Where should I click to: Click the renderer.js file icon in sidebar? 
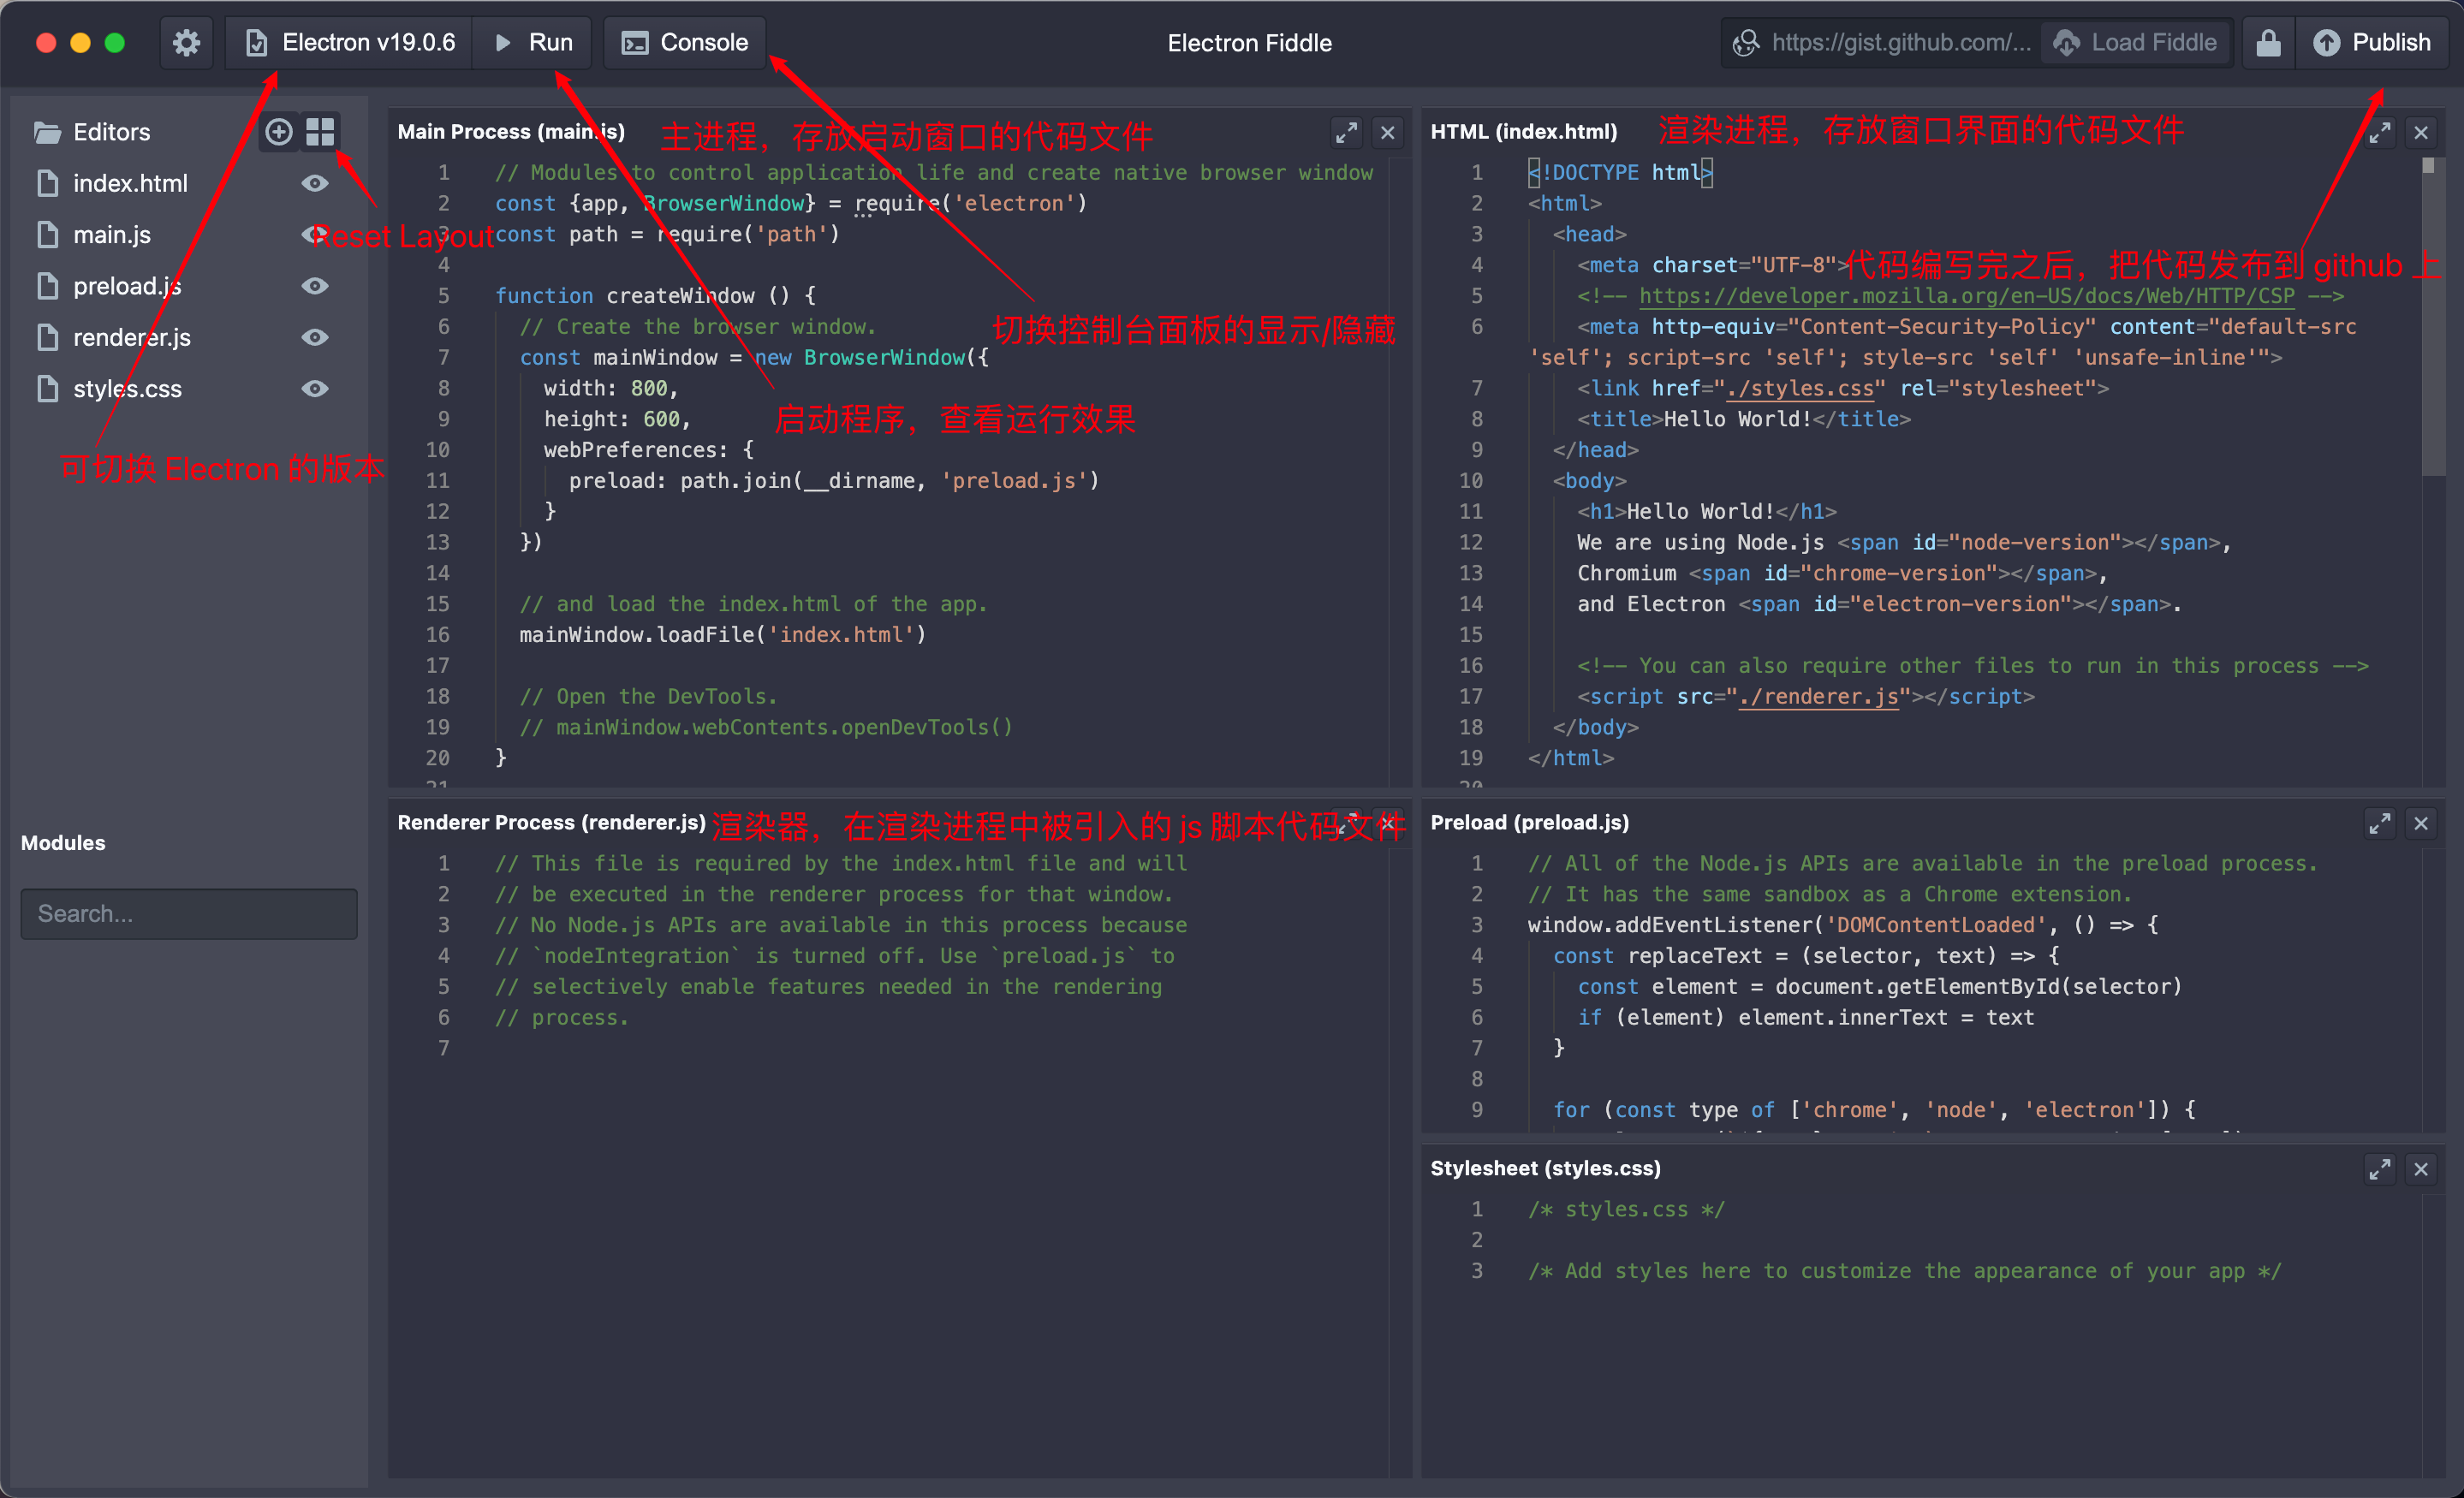coord(47,337)
